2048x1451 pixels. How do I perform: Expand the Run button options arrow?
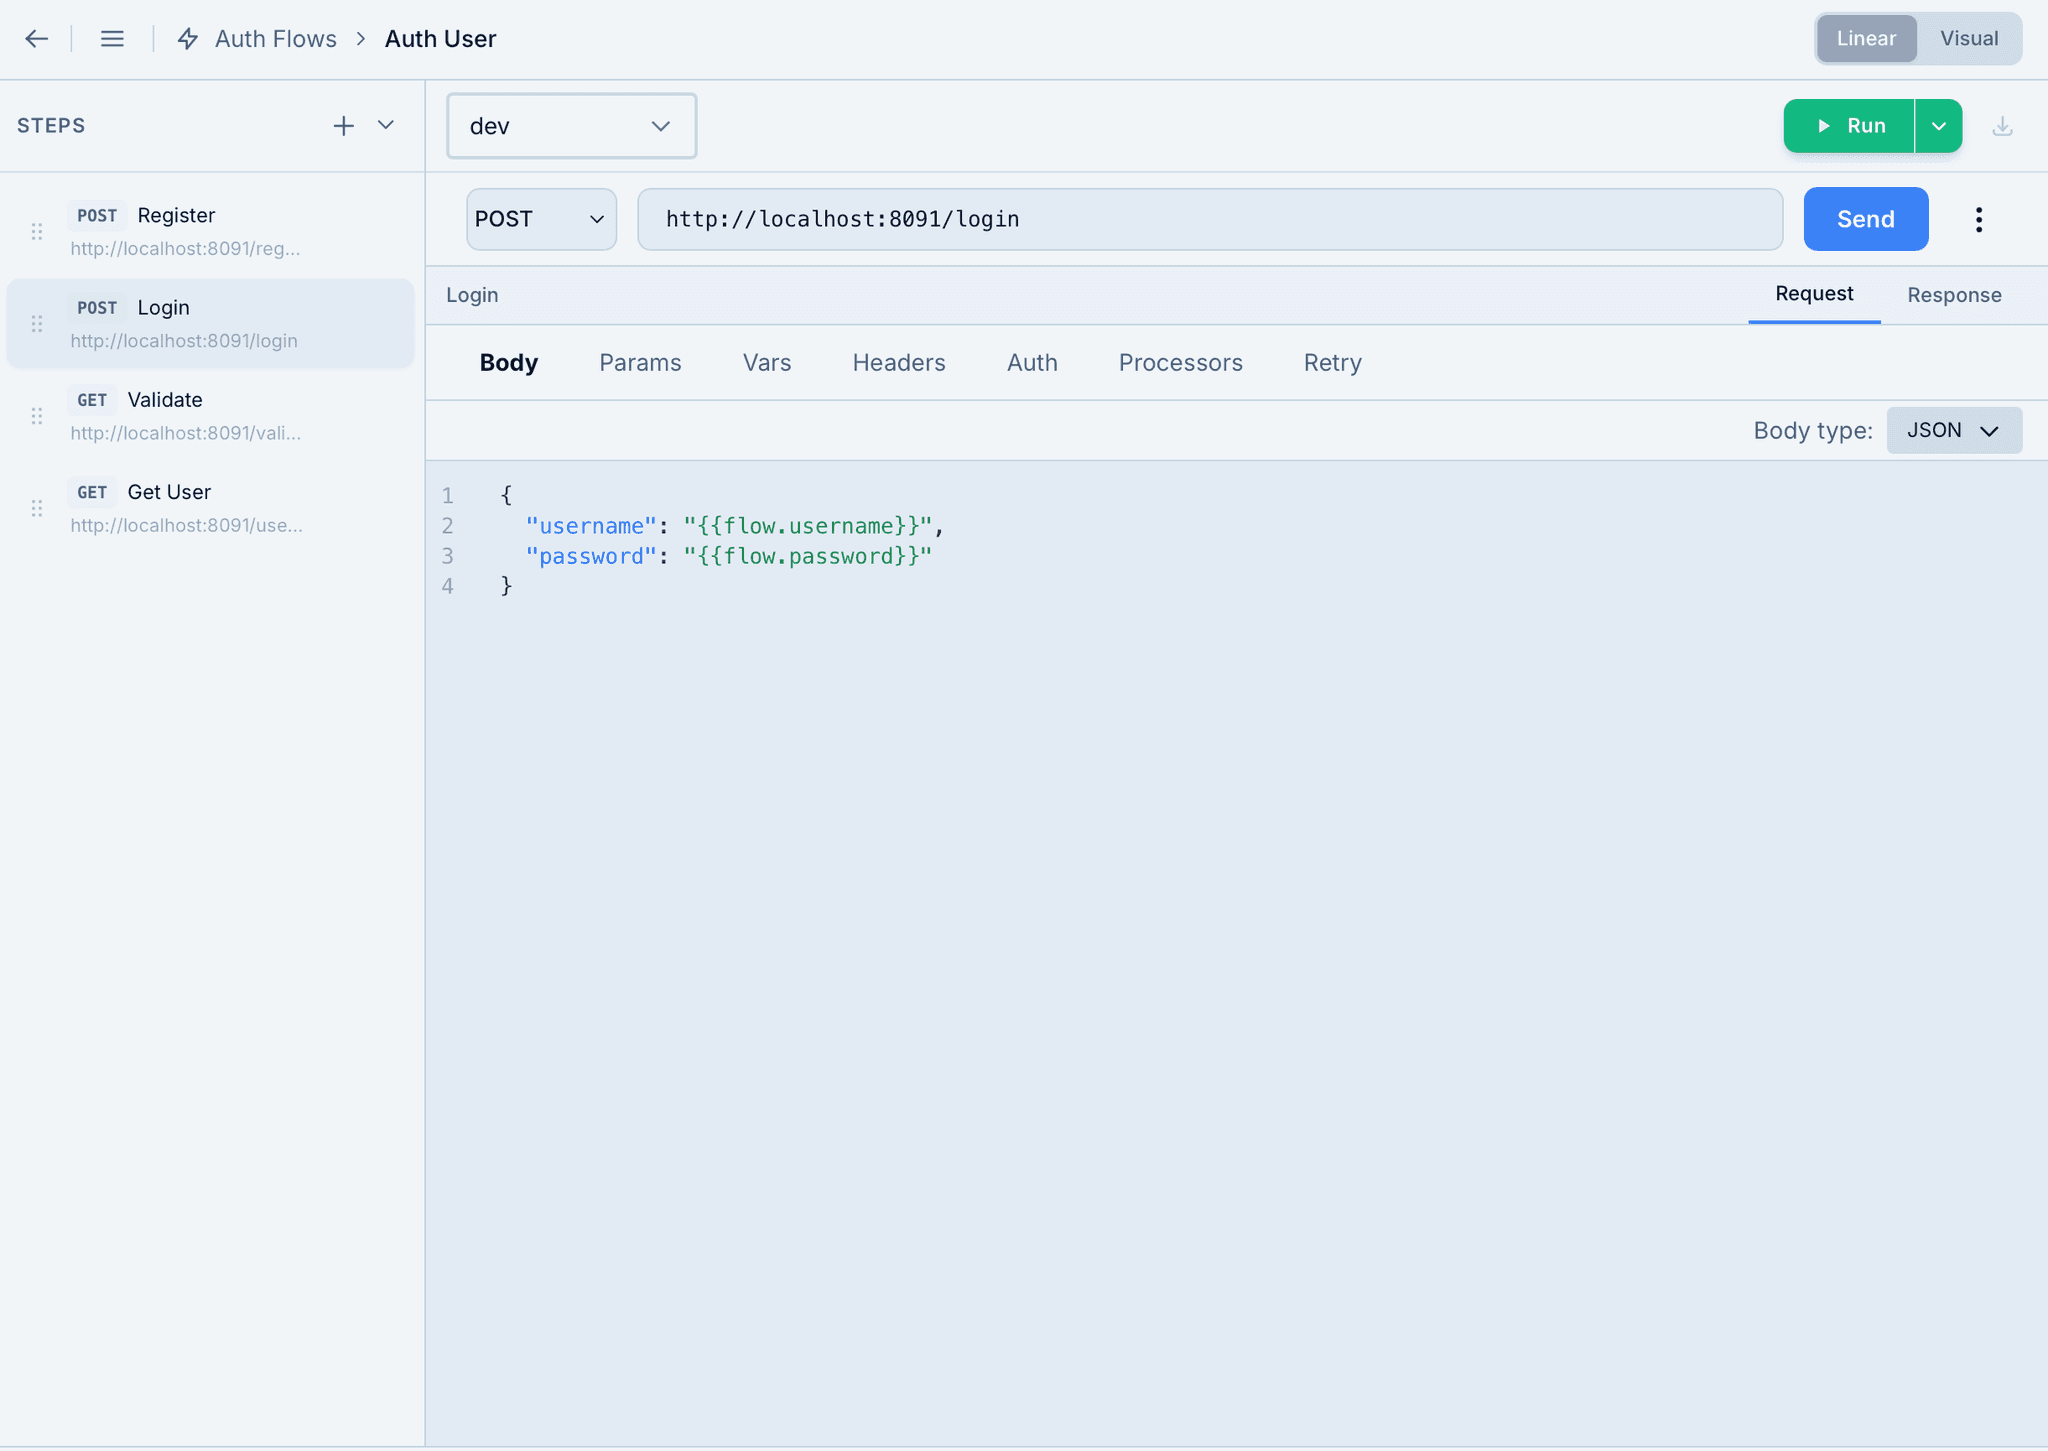click(x=1938, y=126)
